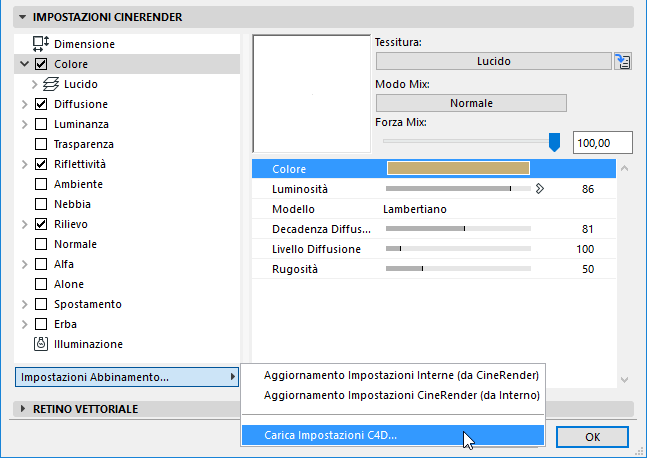Click the Livello Diffusione value 100
The width and height of the screenshot is (647, 458).
[x=585, y=249]
